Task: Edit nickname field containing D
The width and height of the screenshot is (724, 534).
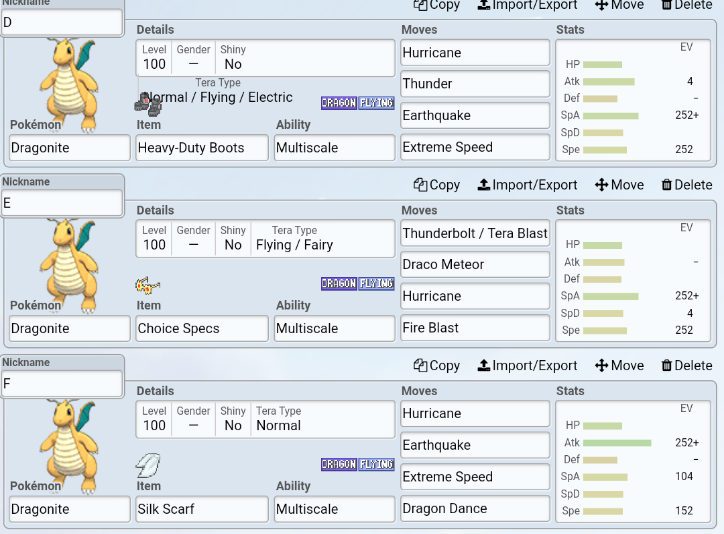Action: tap(62, 22)
